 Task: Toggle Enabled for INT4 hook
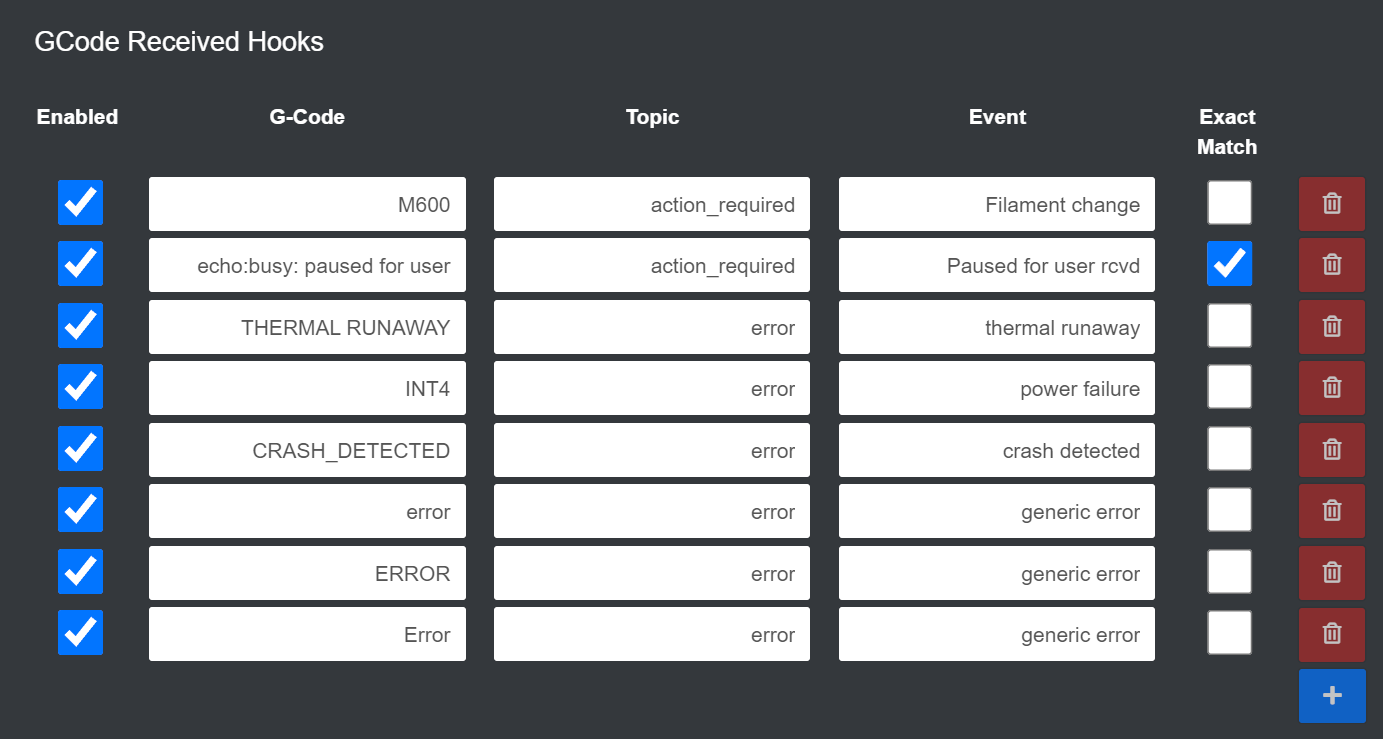pos(80,387)
